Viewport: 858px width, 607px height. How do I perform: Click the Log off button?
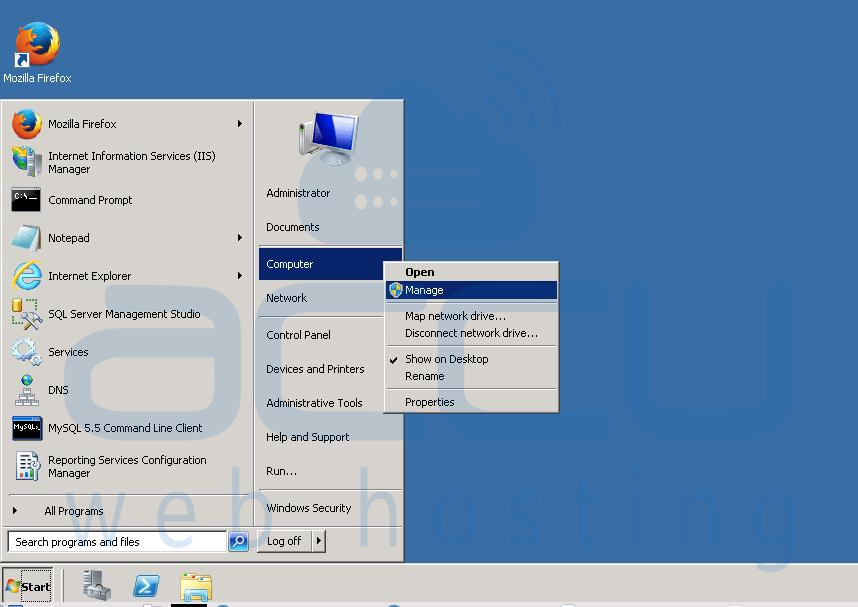coord(285,541)
